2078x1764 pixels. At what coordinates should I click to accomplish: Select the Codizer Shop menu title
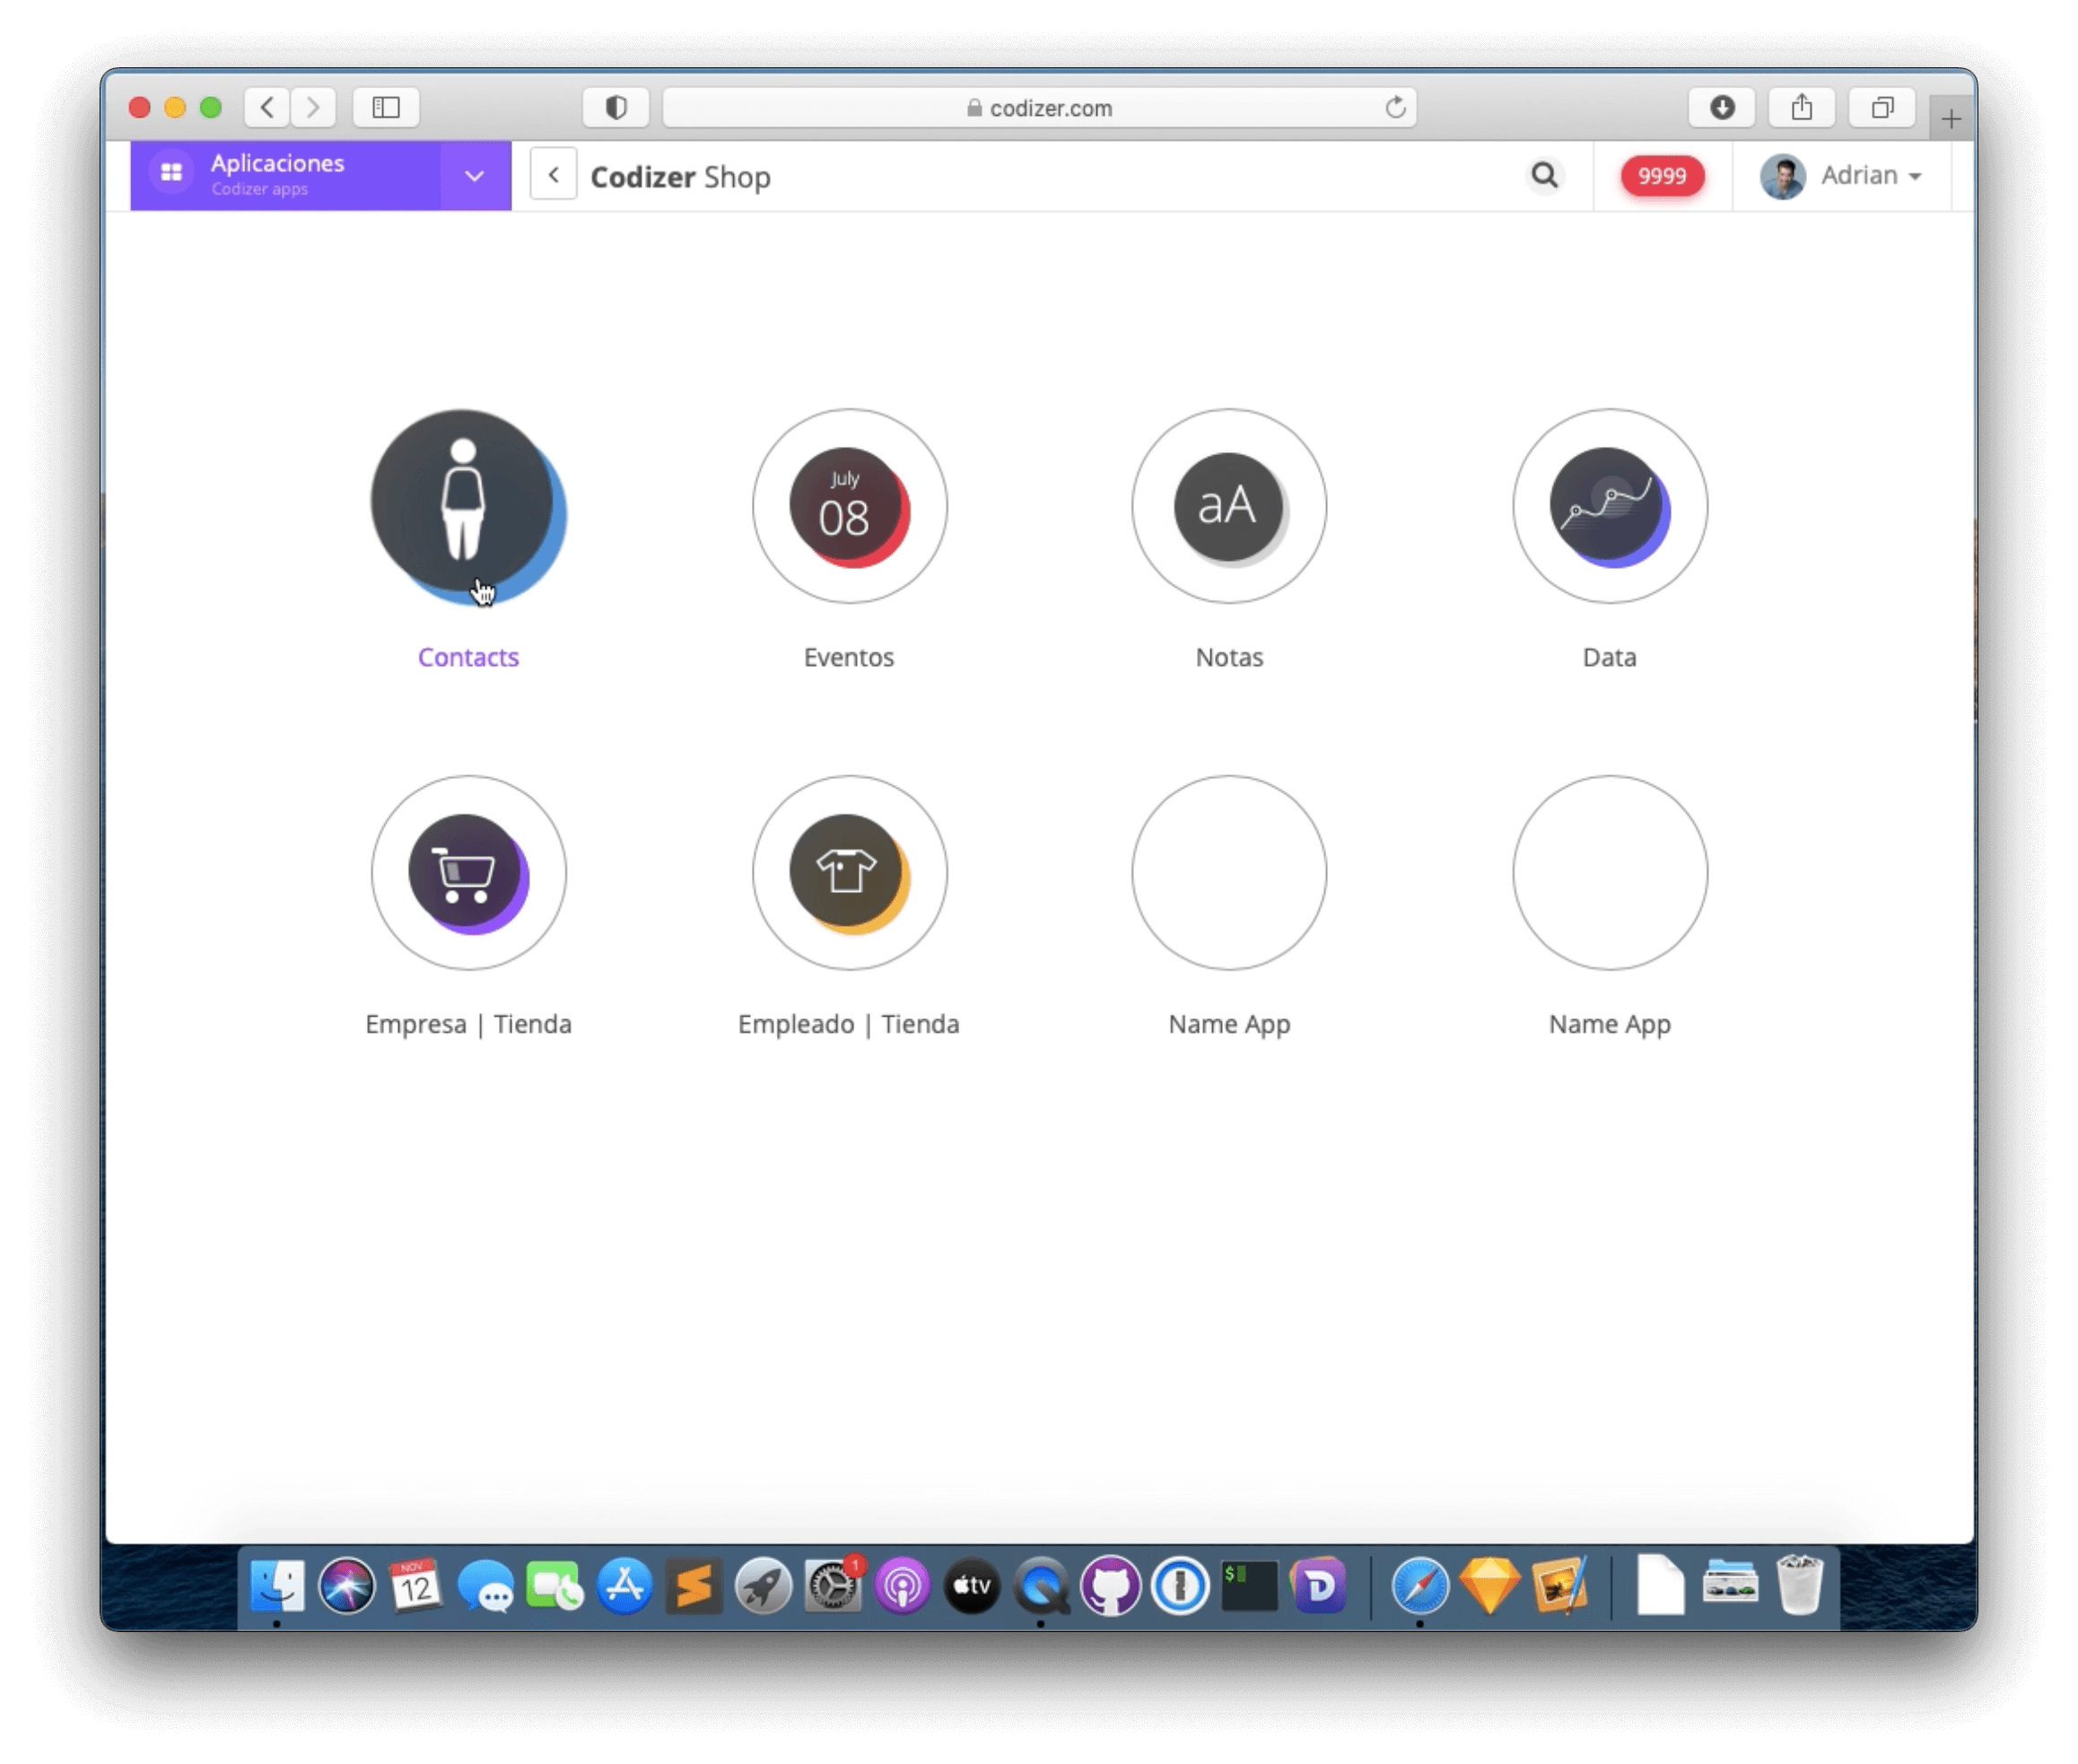point(682,175)
